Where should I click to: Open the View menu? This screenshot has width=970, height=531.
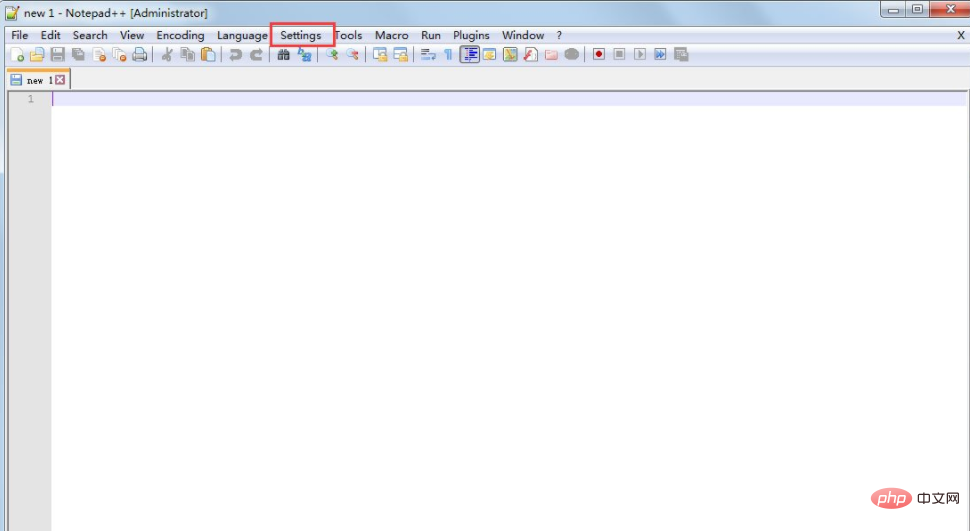click(132, 35)
